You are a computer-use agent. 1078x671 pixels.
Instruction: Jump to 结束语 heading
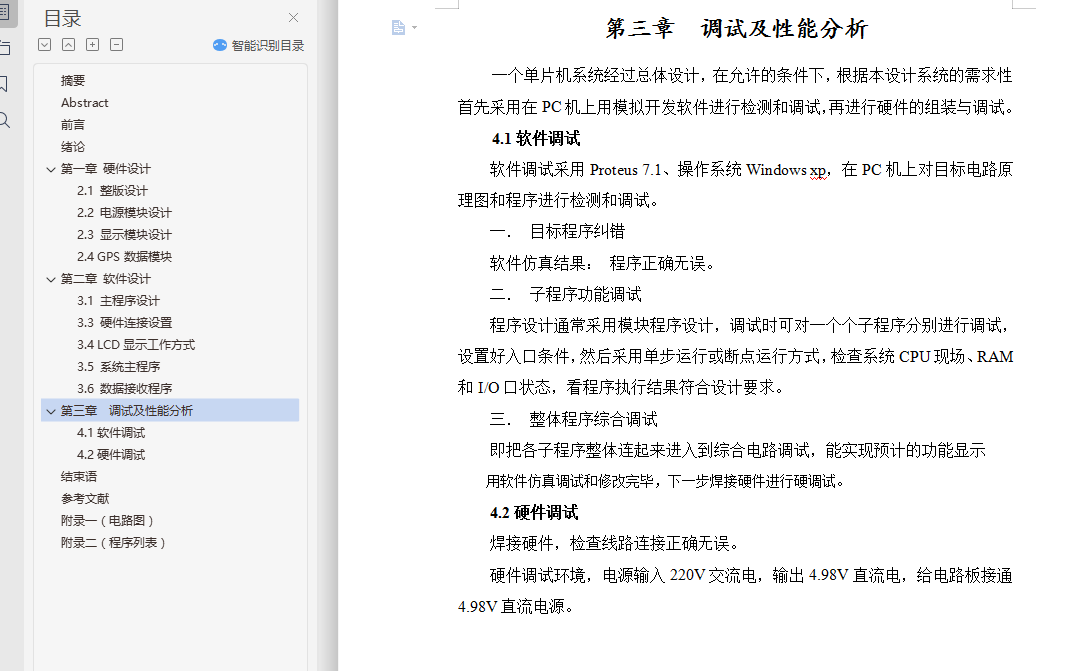point(78,476)
